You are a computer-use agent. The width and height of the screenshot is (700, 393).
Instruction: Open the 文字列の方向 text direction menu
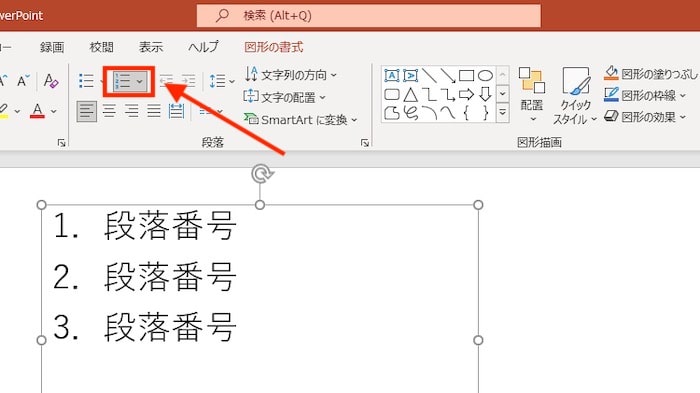tap(291, 75)
